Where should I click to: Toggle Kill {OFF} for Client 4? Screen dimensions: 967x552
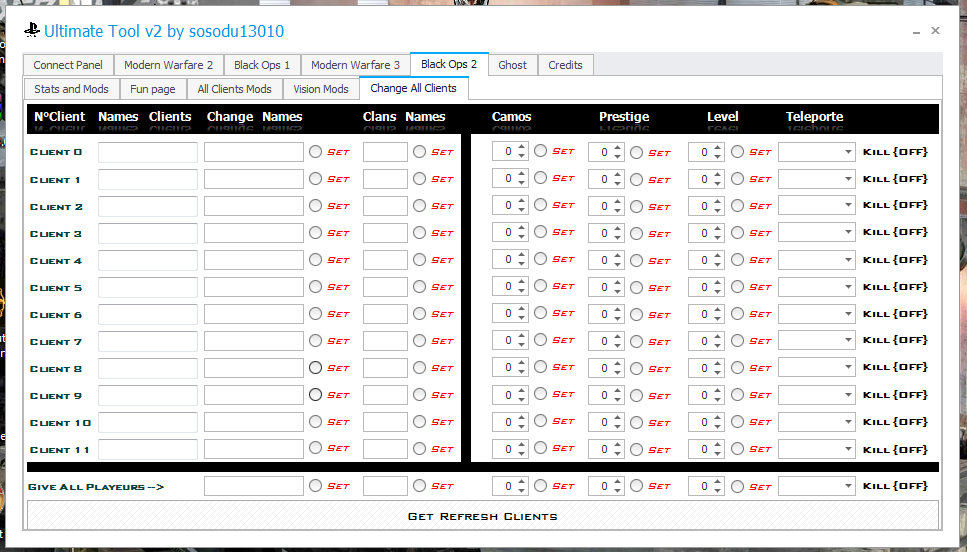pos(895,260)
